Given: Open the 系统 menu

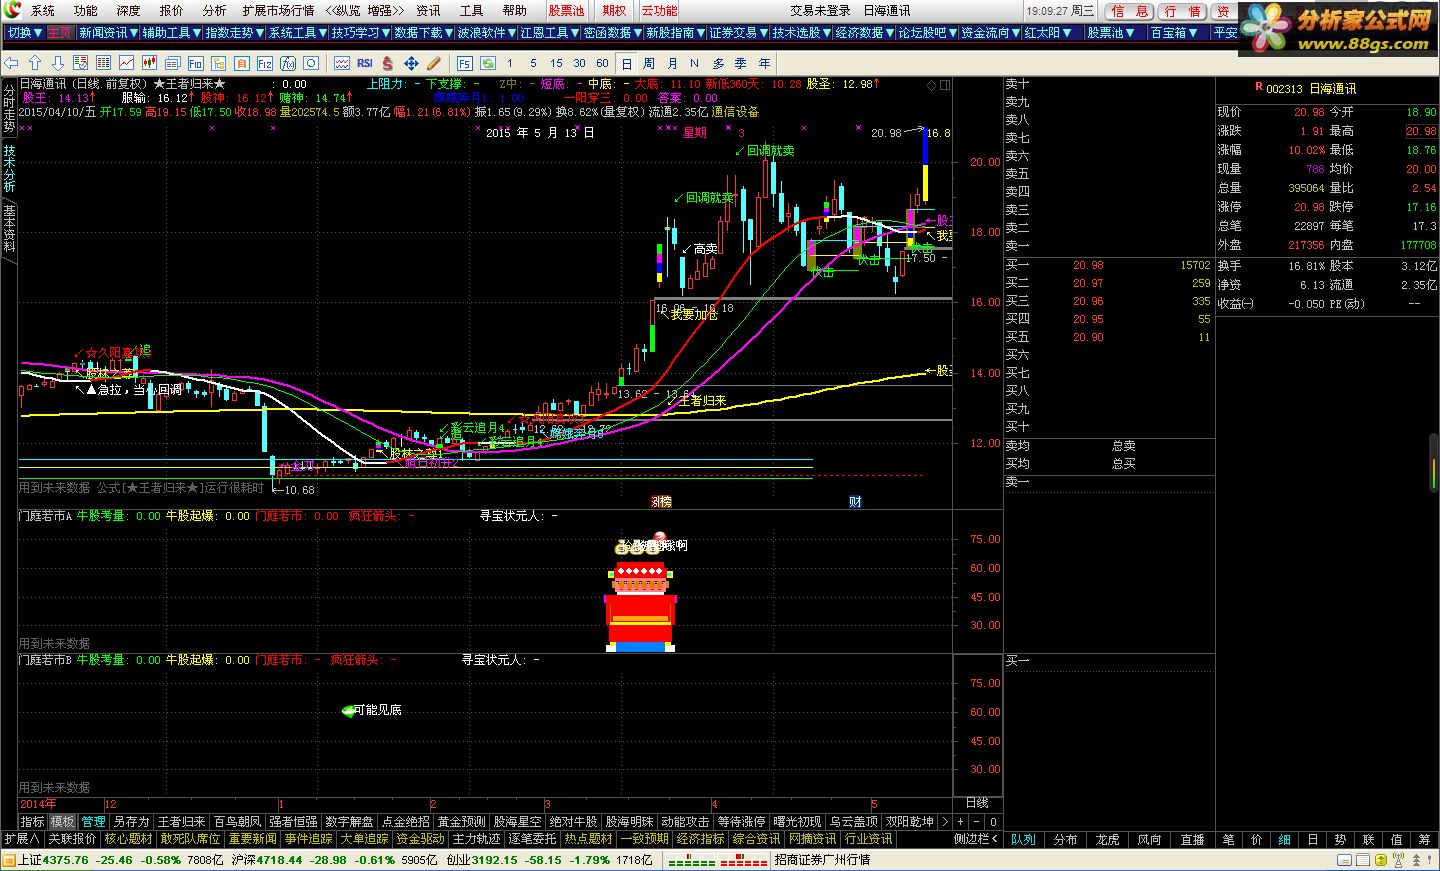Looking at the screenshot, I should click(43, 10).
